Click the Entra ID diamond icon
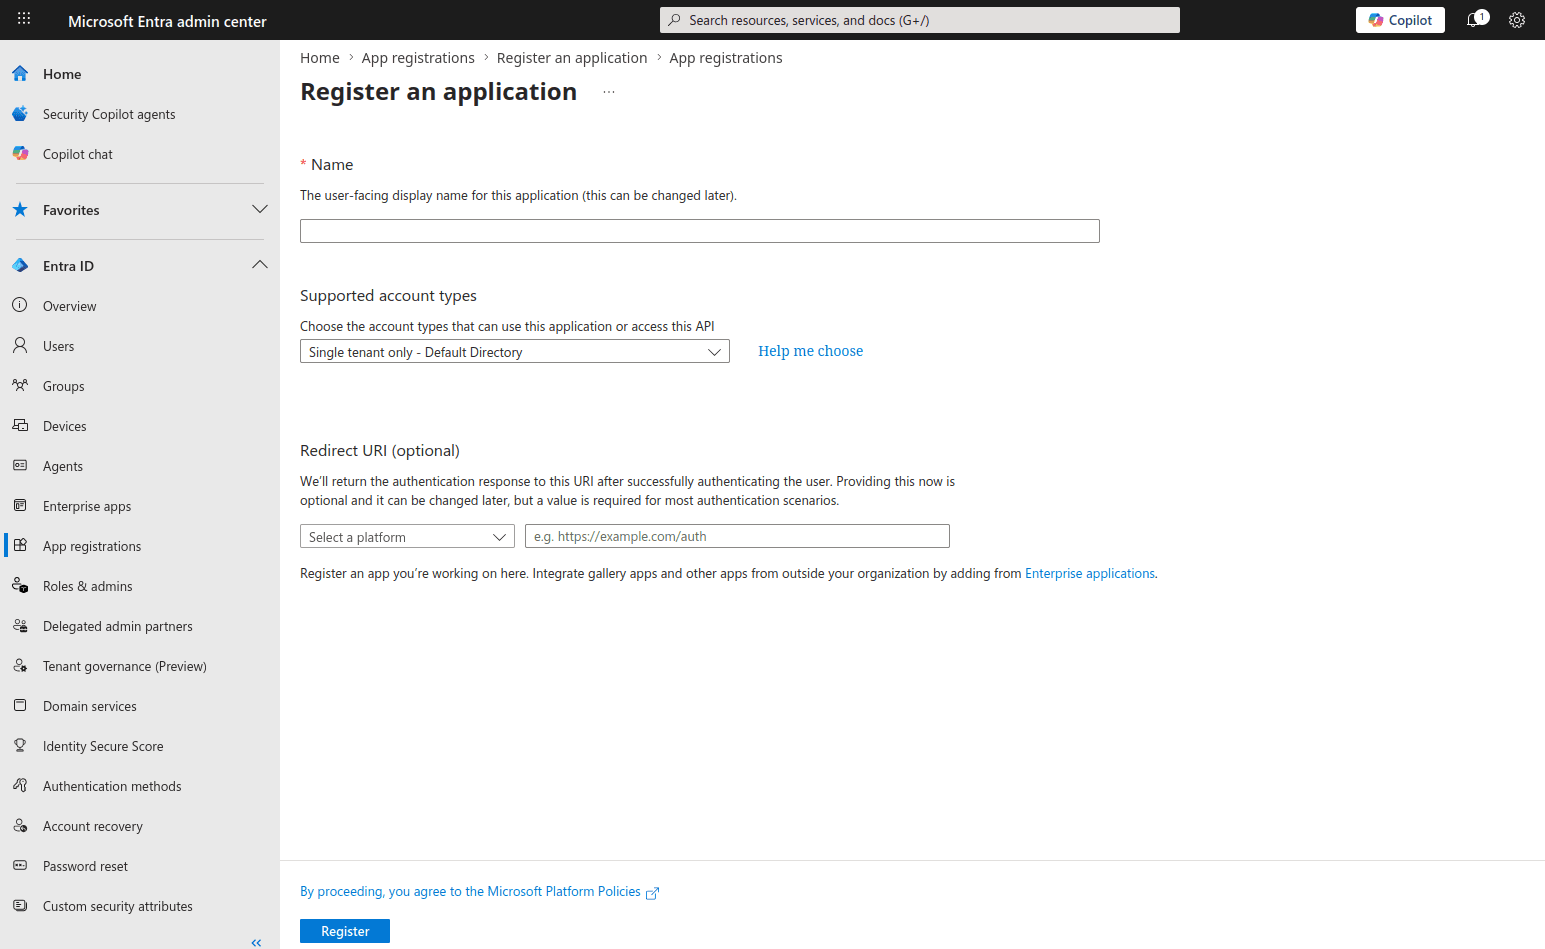 point(20,265)
